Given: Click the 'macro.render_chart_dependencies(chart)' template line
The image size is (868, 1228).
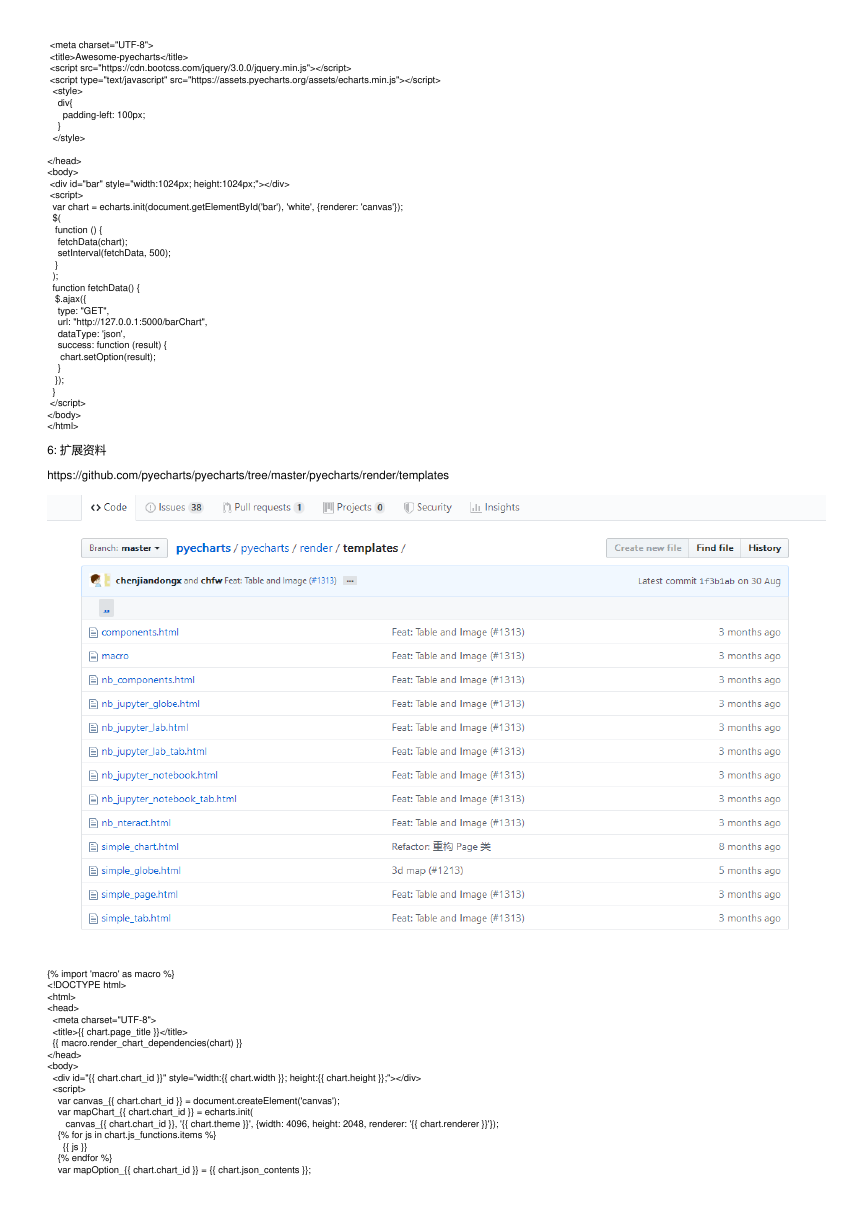Looking at the screenshot, I should pos(147,1043).
